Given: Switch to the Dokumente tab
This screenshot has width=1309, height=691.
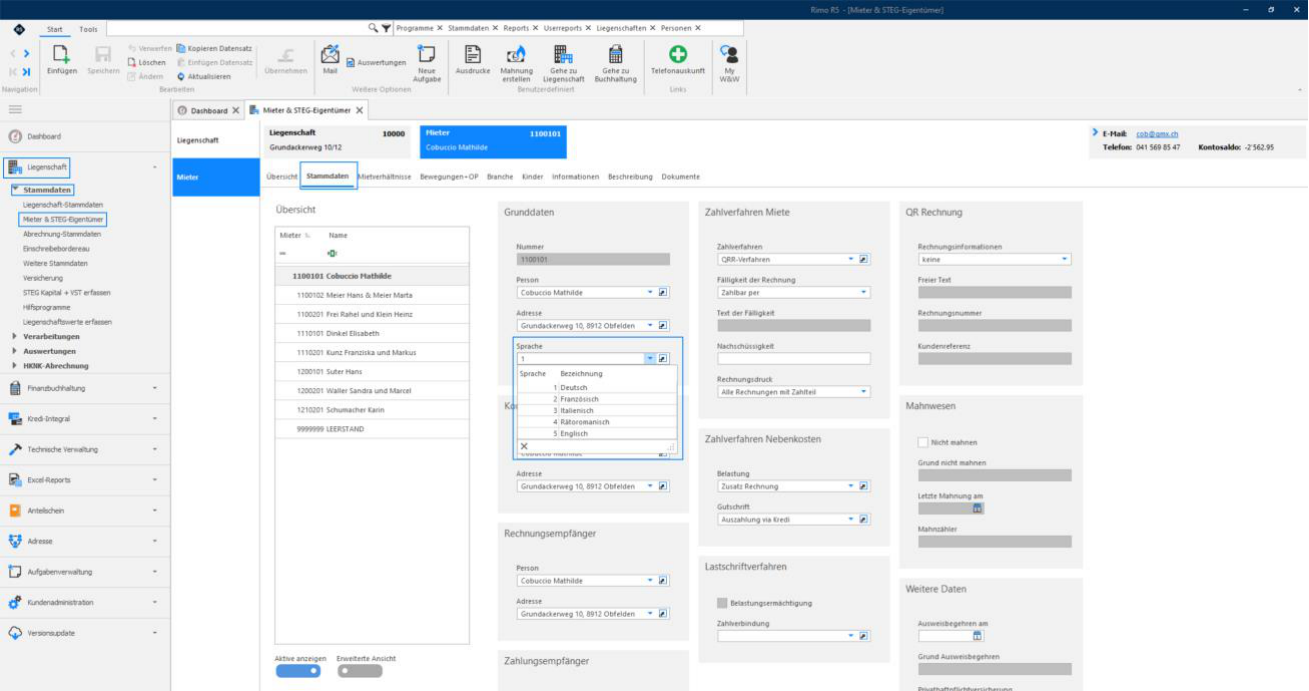Looking at the screenshot, I should pyautogui.click(x=681, y=177).
